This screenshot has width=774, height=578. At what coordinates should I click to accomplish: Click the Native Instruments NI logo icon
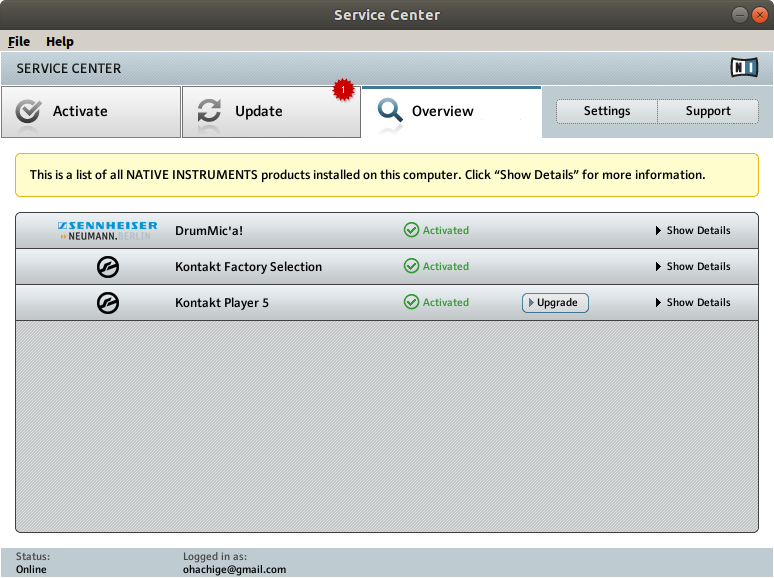coord(744,67)
